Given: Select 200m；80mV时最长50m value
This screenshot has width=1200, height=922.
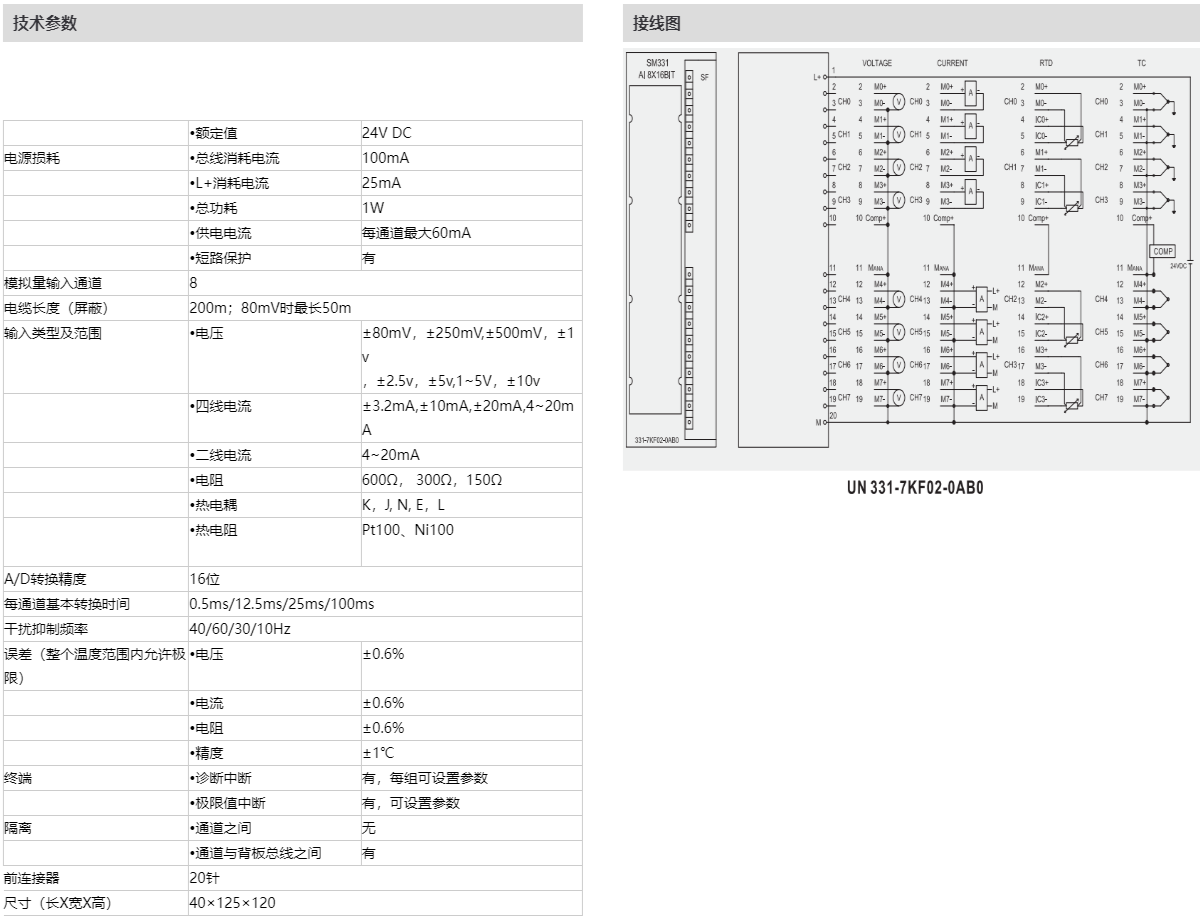Looking at the screenshot, I should (270, 308).
